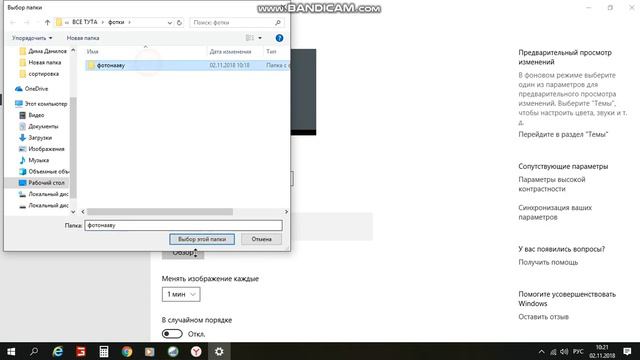Image resolution: width=640 pixels, height=360 pixels.
Task: Select the Дима Данилов folder in tree
Action: point(43,51)
